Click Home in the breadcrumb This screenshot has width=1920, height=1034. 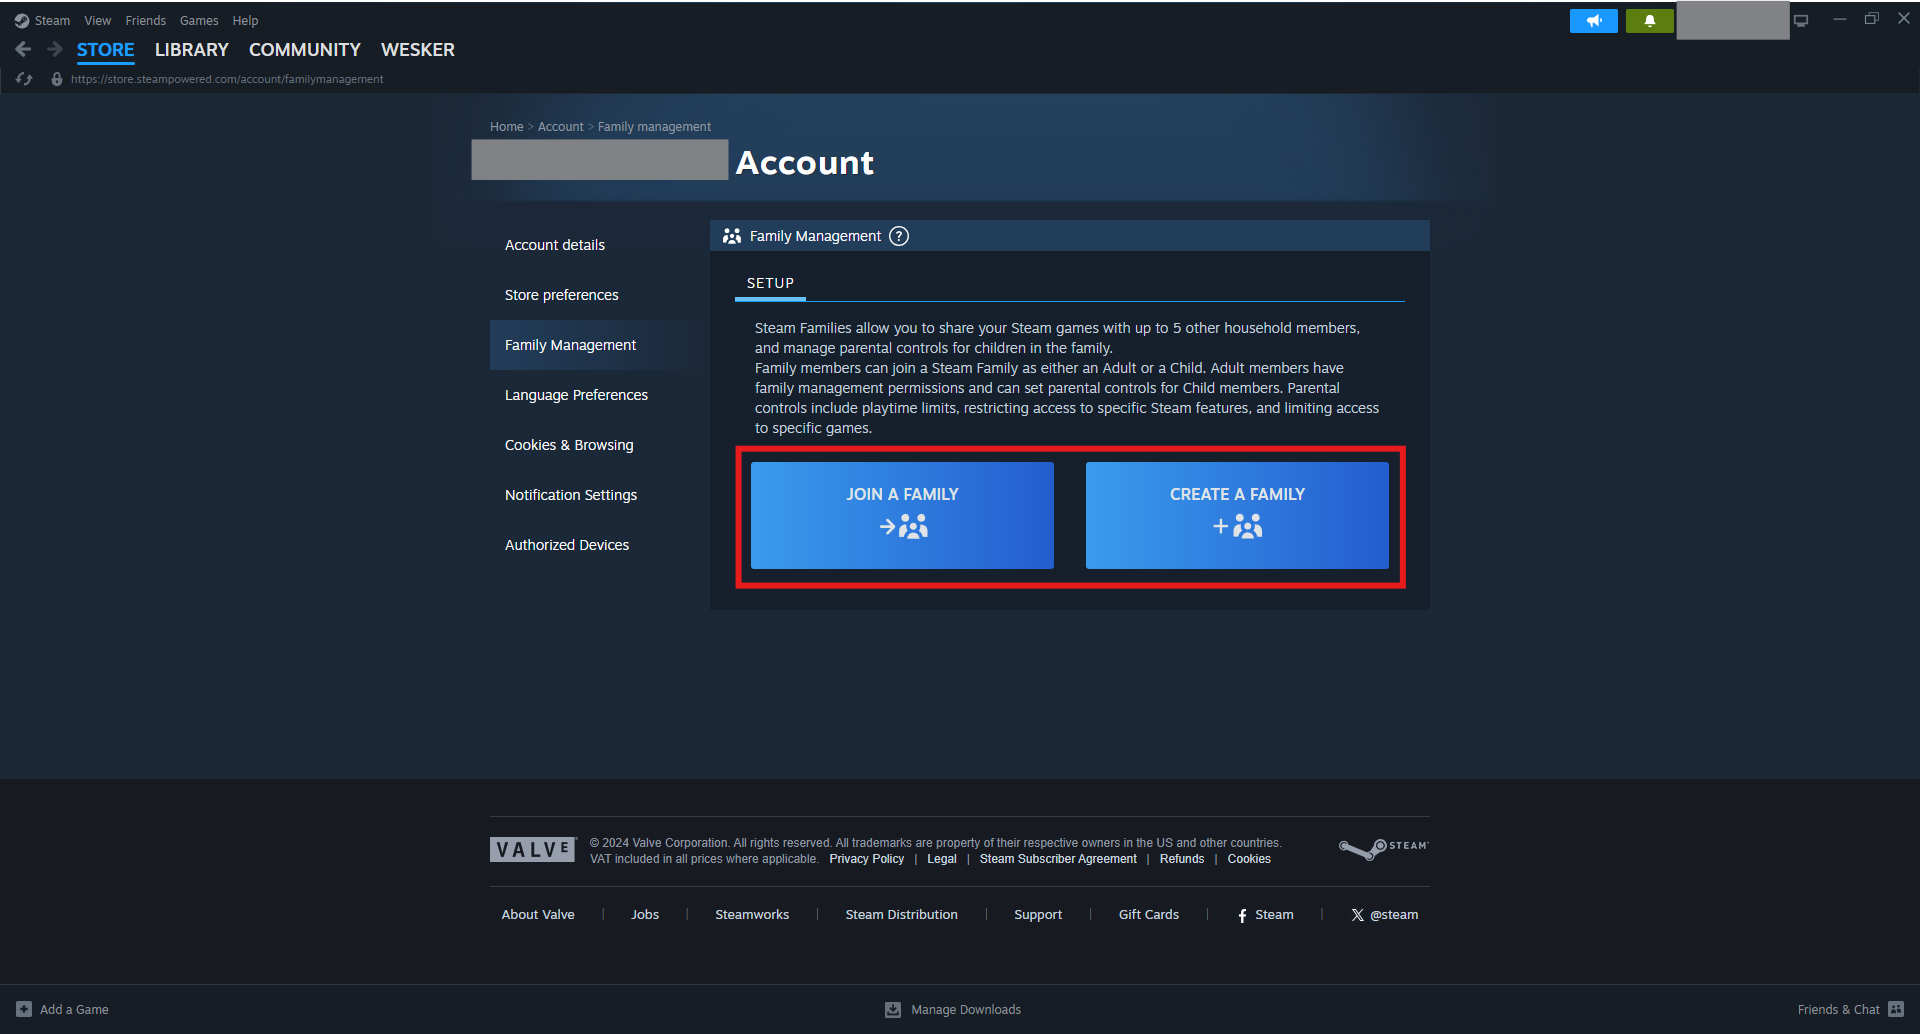click(507, 127)
